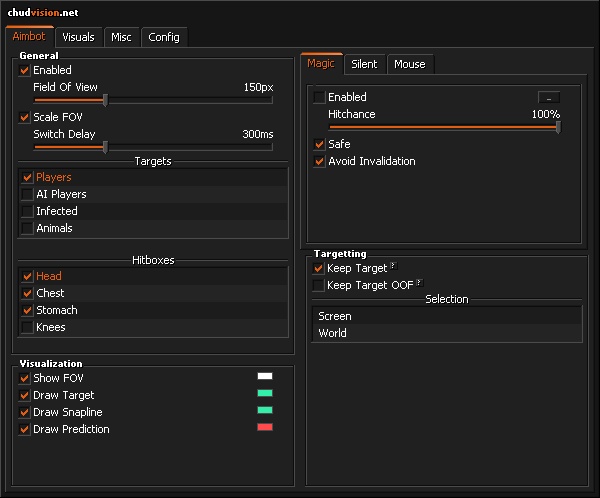Image resolution: width=600 pixels, height=498 pixels.
Task: Select the Silent sub-tab
Action: click(x=364, y=64)
